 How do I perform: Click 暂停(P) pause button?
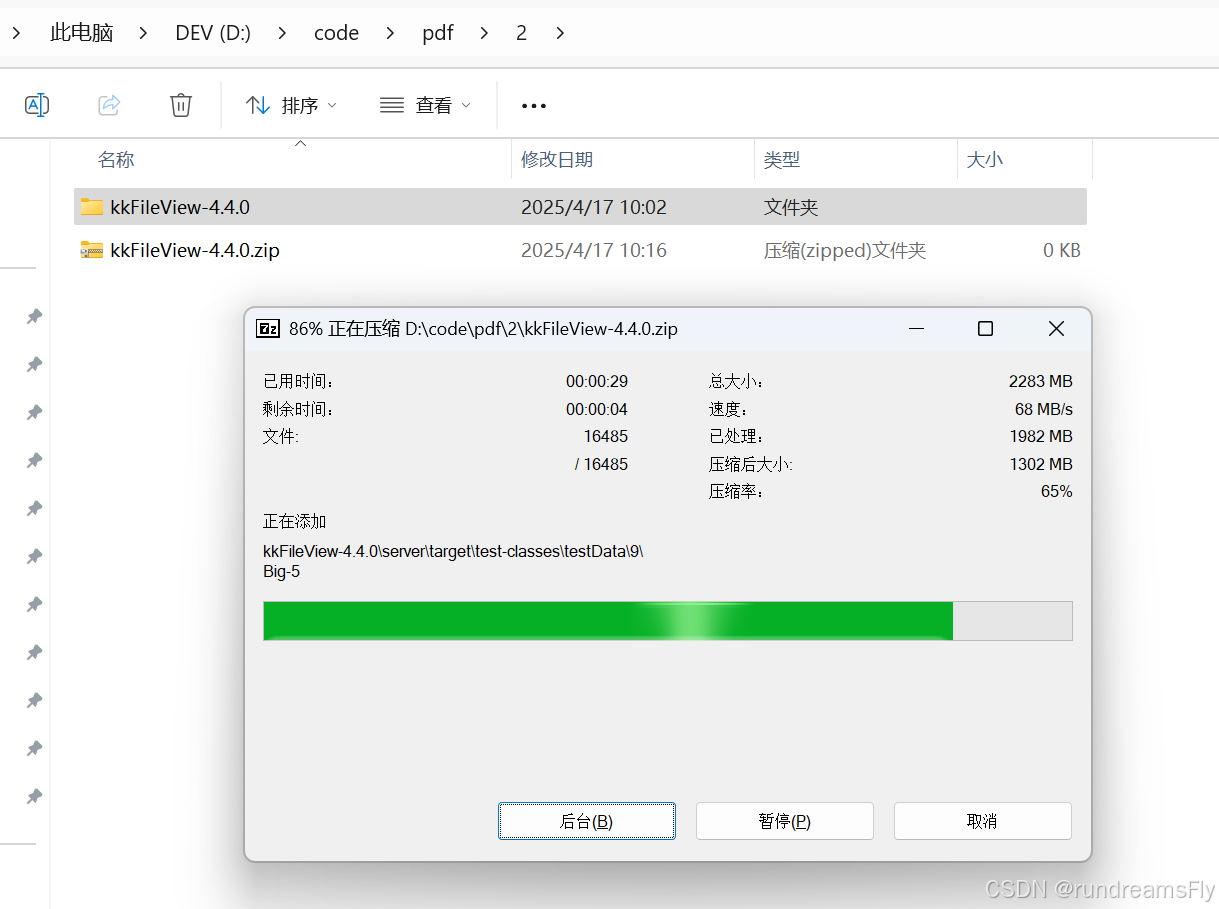click(x=785, y=821)
